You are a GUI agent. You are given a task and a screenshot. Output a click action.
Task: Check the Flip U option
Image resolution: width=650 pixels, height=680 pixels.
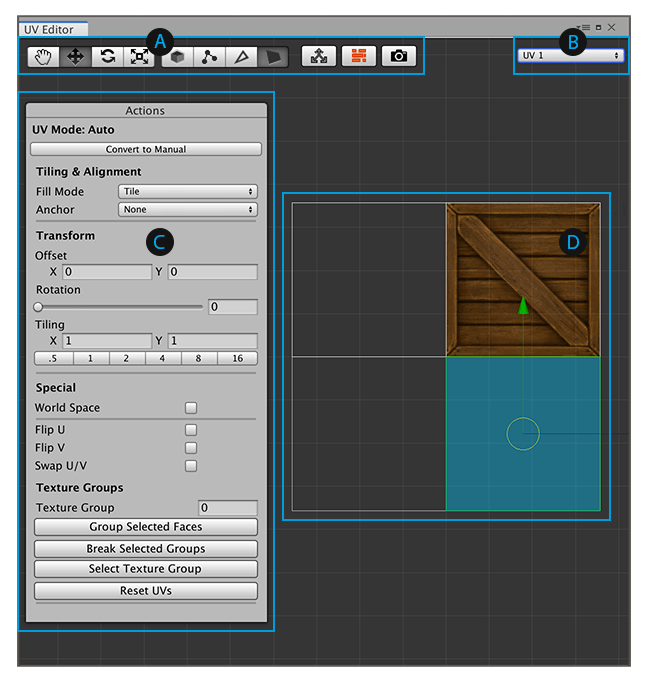[x=191, y=430]
